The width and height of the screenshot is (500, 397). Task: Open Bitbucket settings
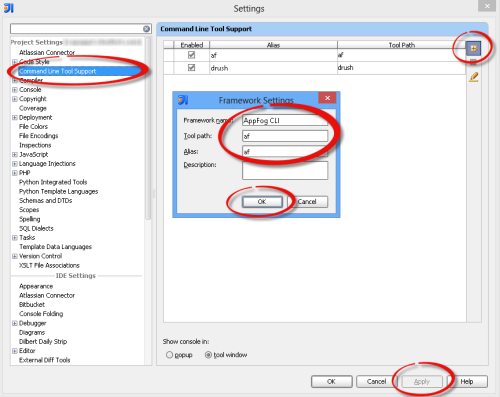click(x=32, y=305)
